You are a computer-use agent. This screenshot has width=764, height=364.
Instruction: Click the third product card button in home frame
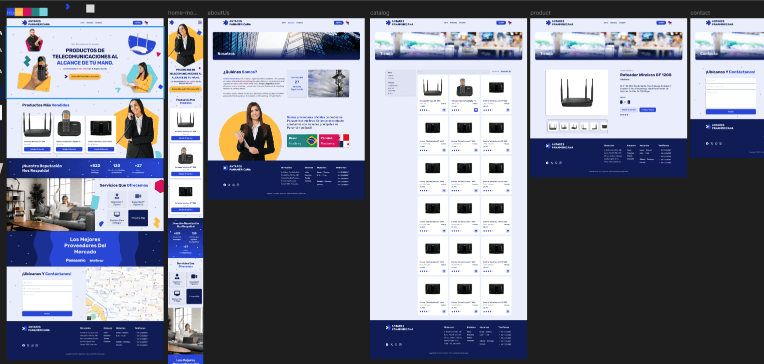pyautogui.click(x=100, y=149)
